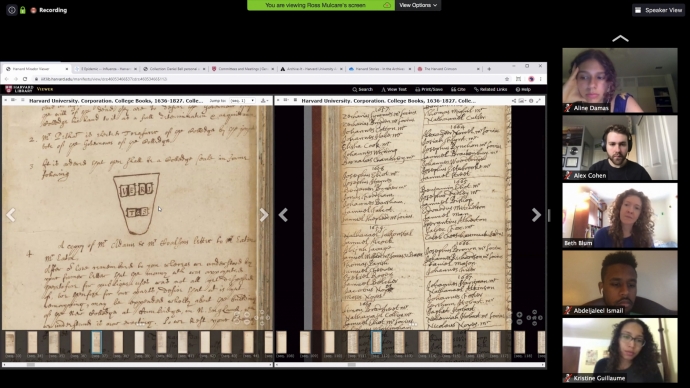Toggle right pane sidebar list icon

[x=295, y=101]
